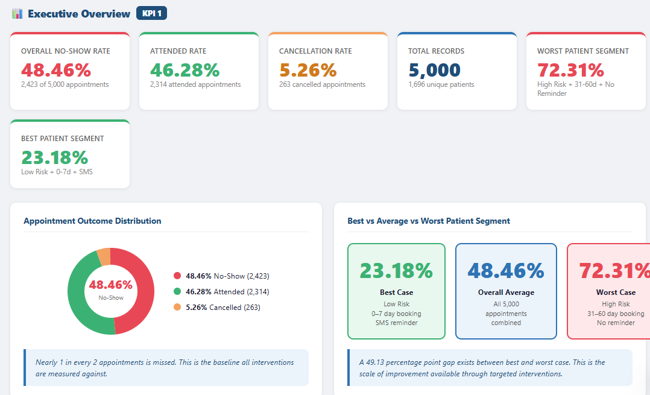
Task: Click the 72.31% value in top KPI card
Action: (x=570, y=70)
